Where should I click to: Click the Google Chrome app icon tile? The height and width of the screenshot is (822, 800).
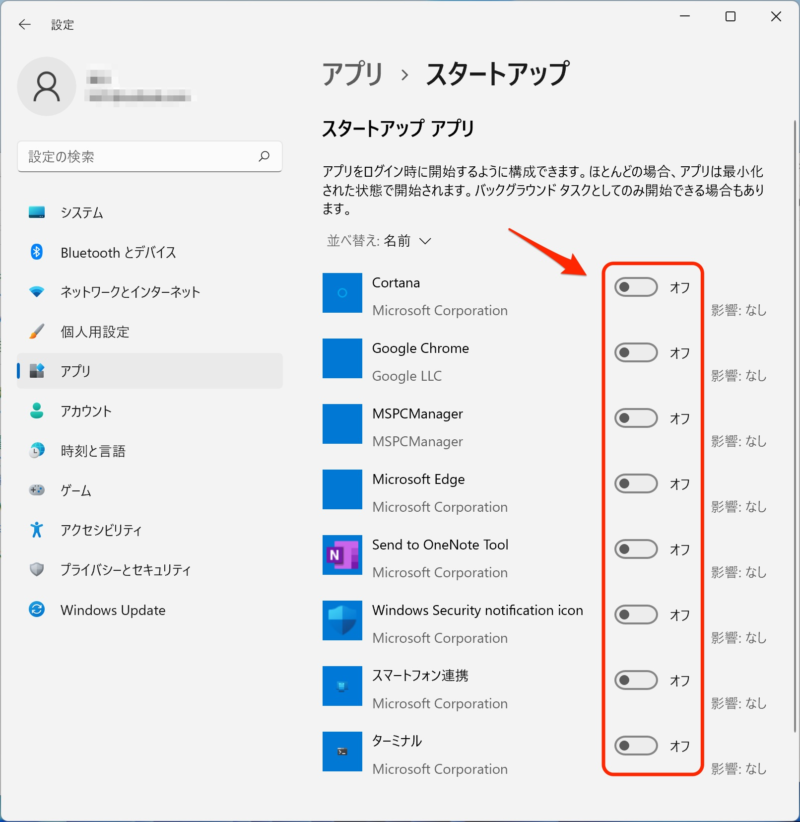[x=342, y=359]
